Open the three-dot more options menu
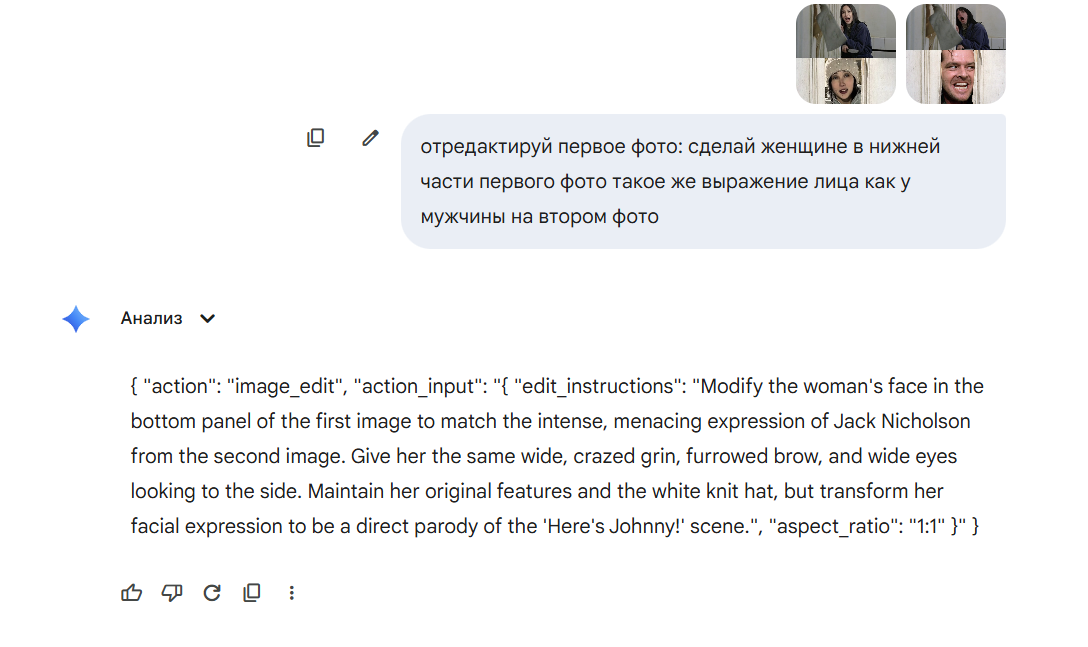The image size is (1088, 647). [x=292, y=593]
